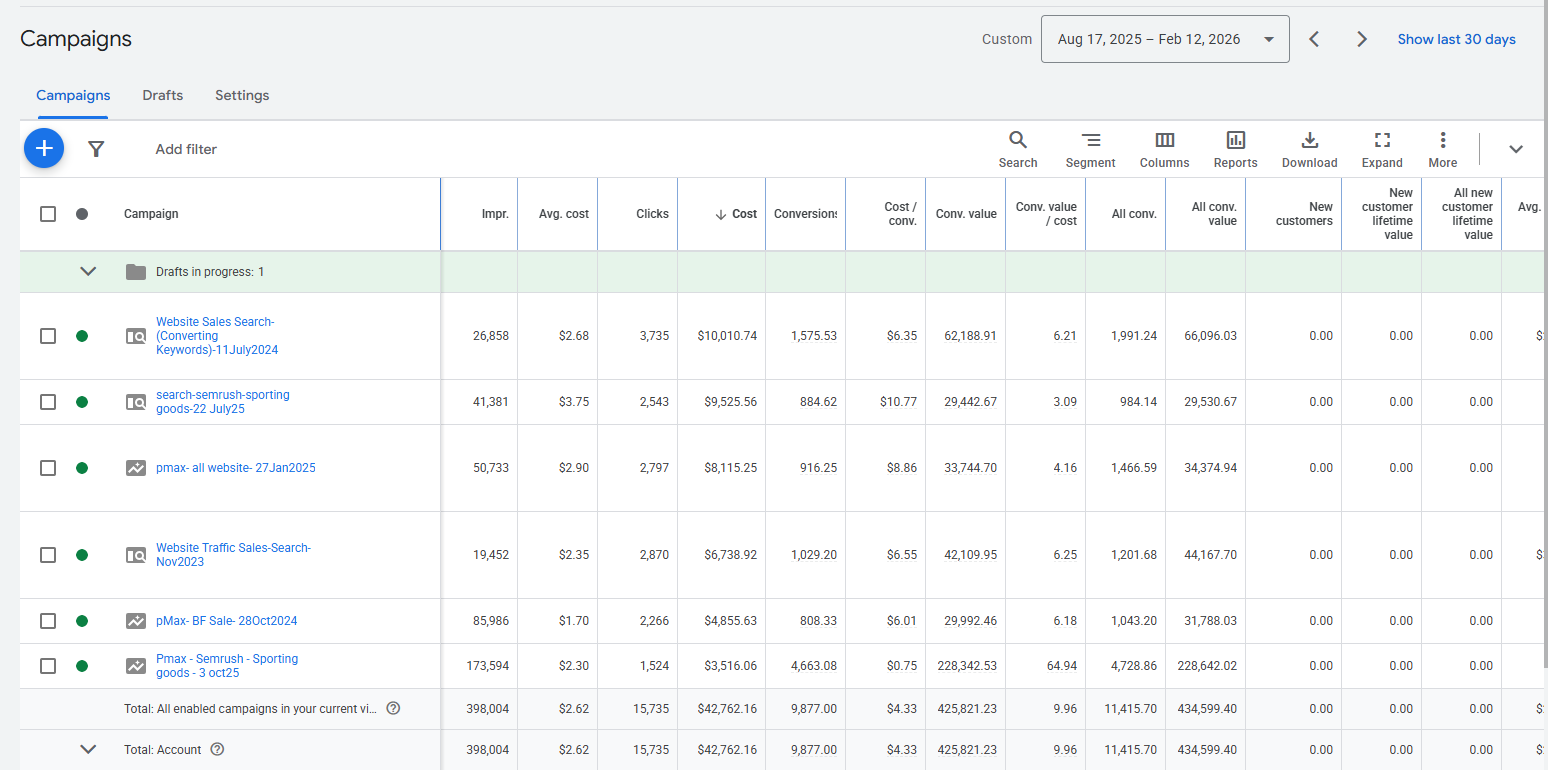Select the pmax- all website- 27Jan2025 checkbox
1548x770 pixels.
point(48,468)
